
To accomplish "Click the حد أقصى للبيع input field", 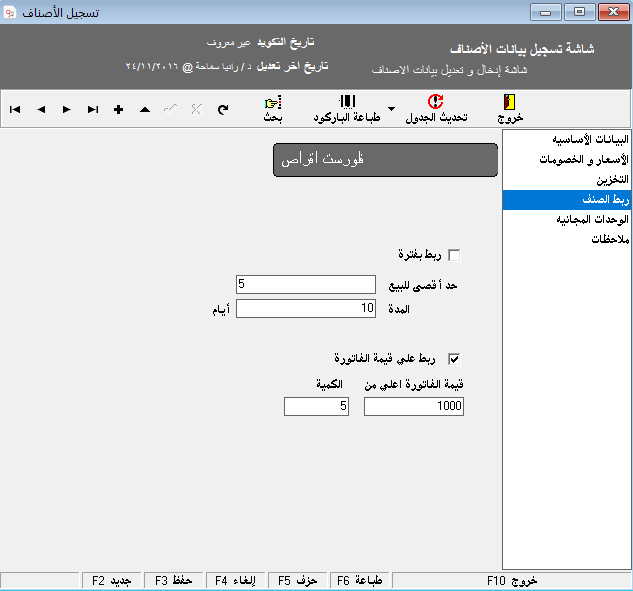I will click(x=305, y=285).
